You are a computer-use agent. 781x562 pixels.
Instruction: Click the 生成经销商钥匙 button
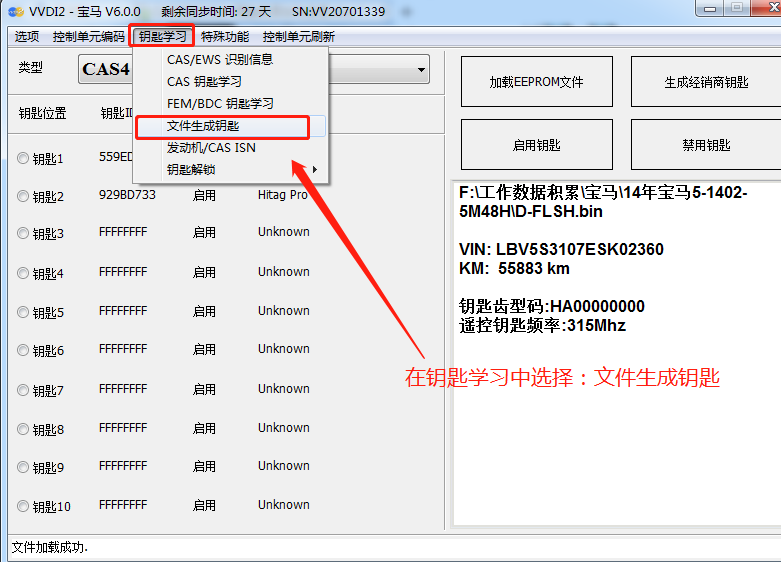pos(706,82)
